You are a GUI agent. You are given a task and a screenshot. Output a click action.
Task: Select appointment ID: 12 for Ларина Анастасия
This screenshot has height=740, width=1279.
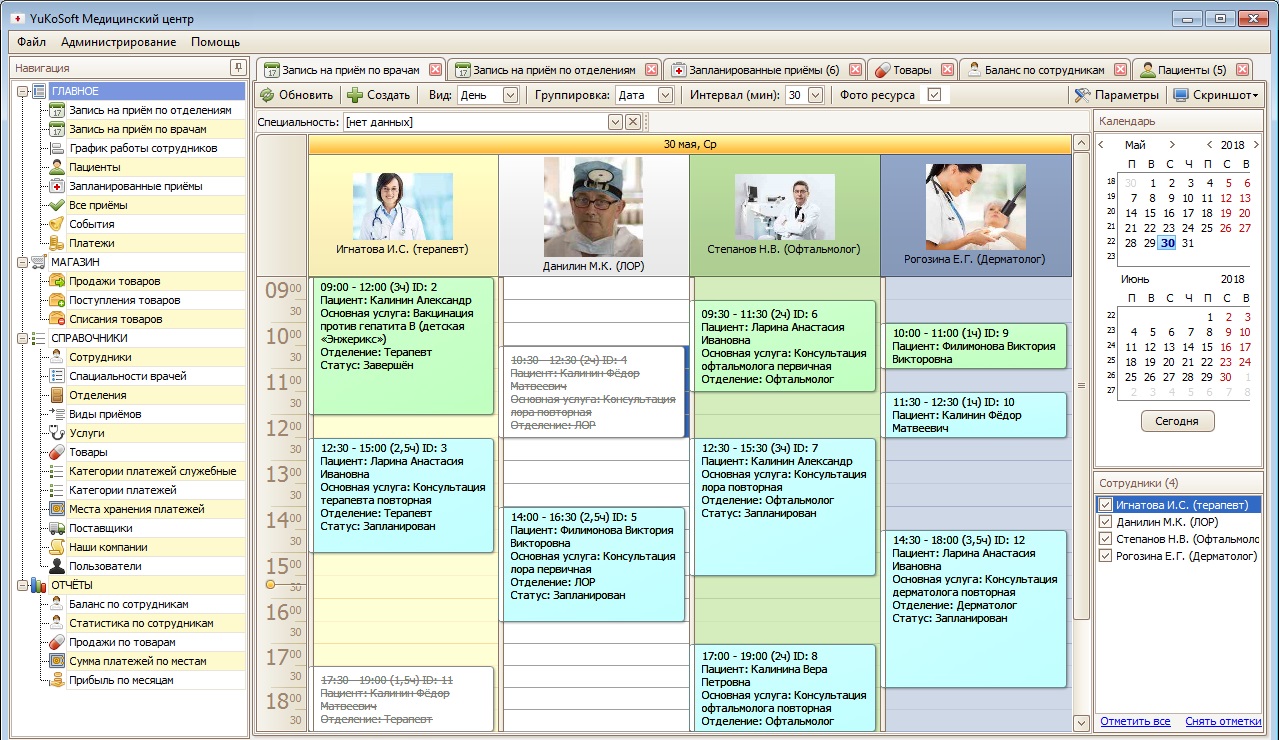[x=974, y=609]
